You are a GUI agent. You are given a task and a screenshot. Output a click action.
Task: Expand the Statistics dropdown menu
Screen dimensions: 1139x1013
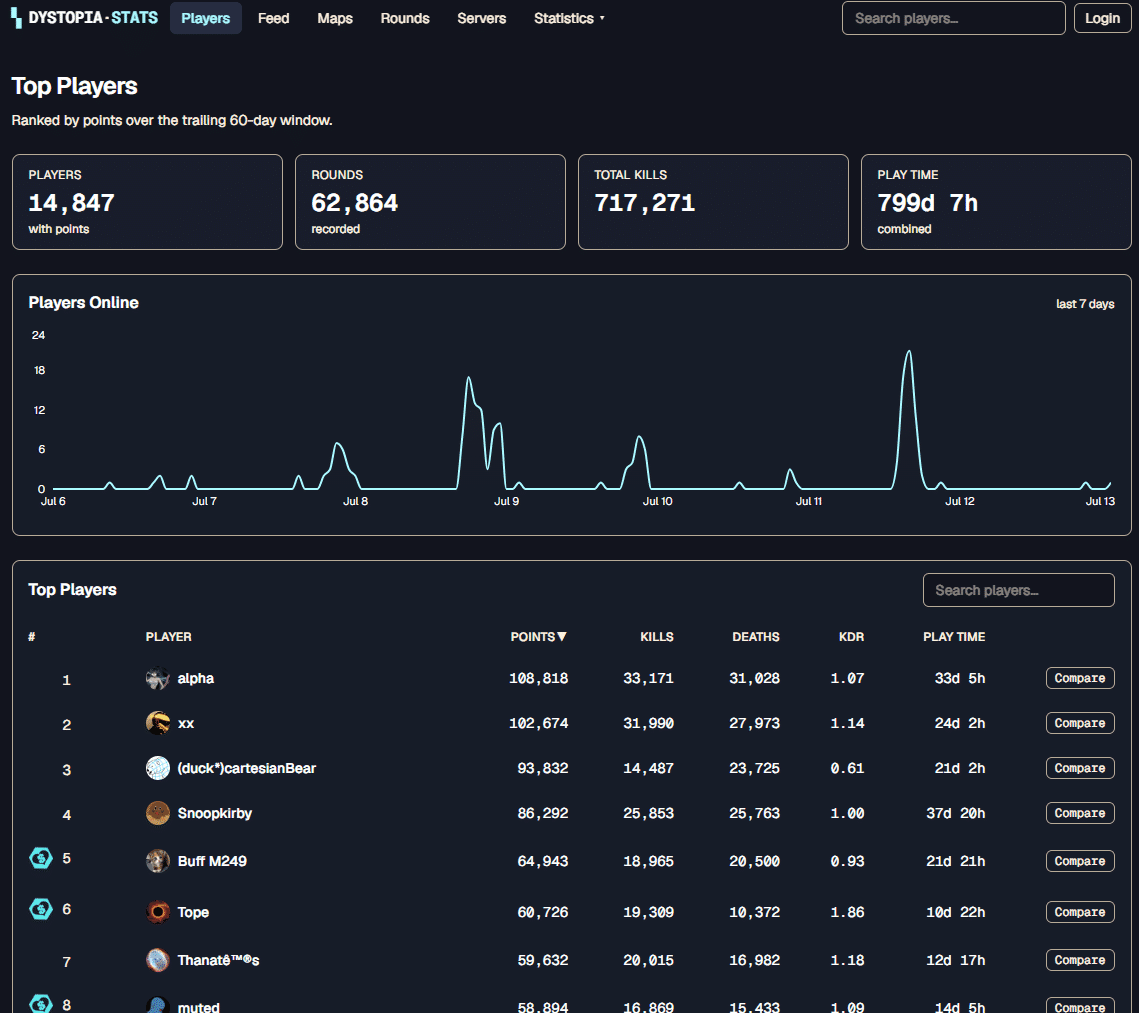[x=569, y=18]
